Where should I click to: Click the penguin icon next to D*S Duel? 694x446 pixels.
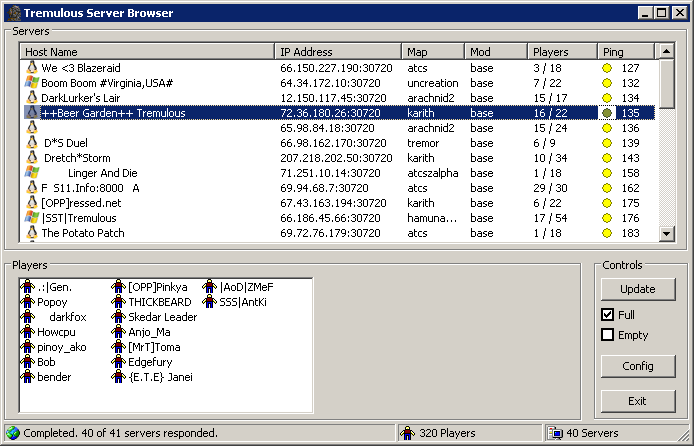[x=31, y=142]
